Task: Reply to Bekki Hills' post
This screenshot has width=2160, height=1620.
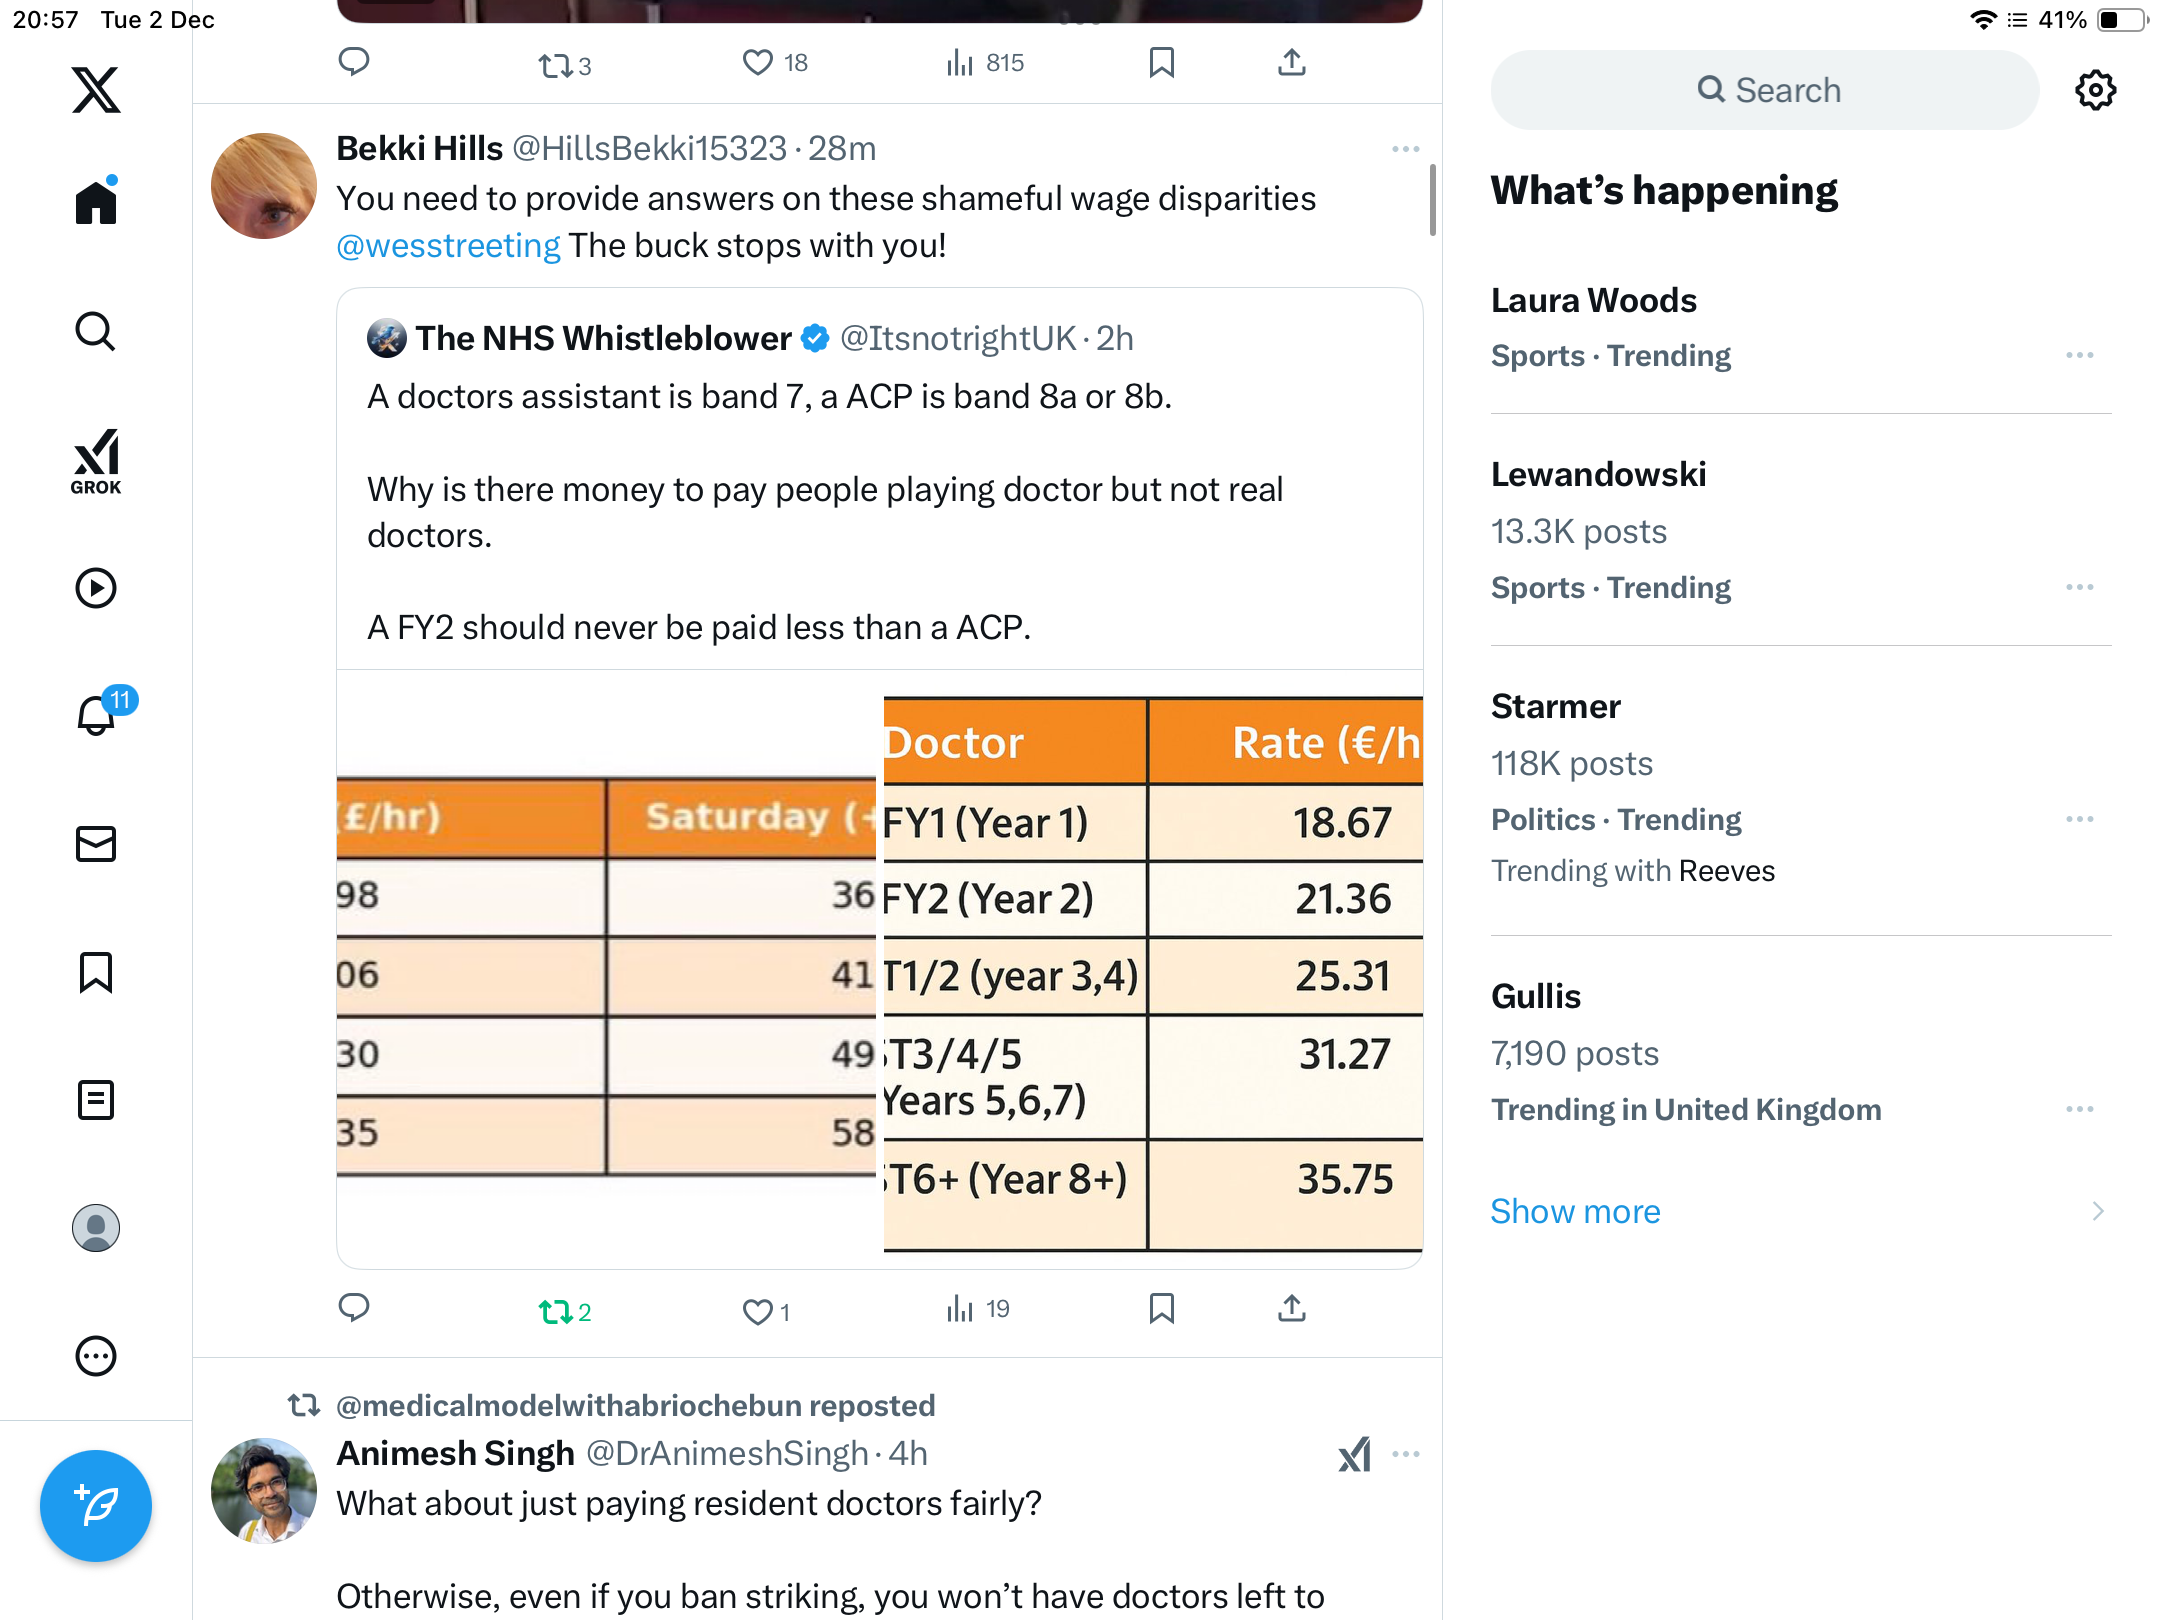Action: (x=354, y=1309)
